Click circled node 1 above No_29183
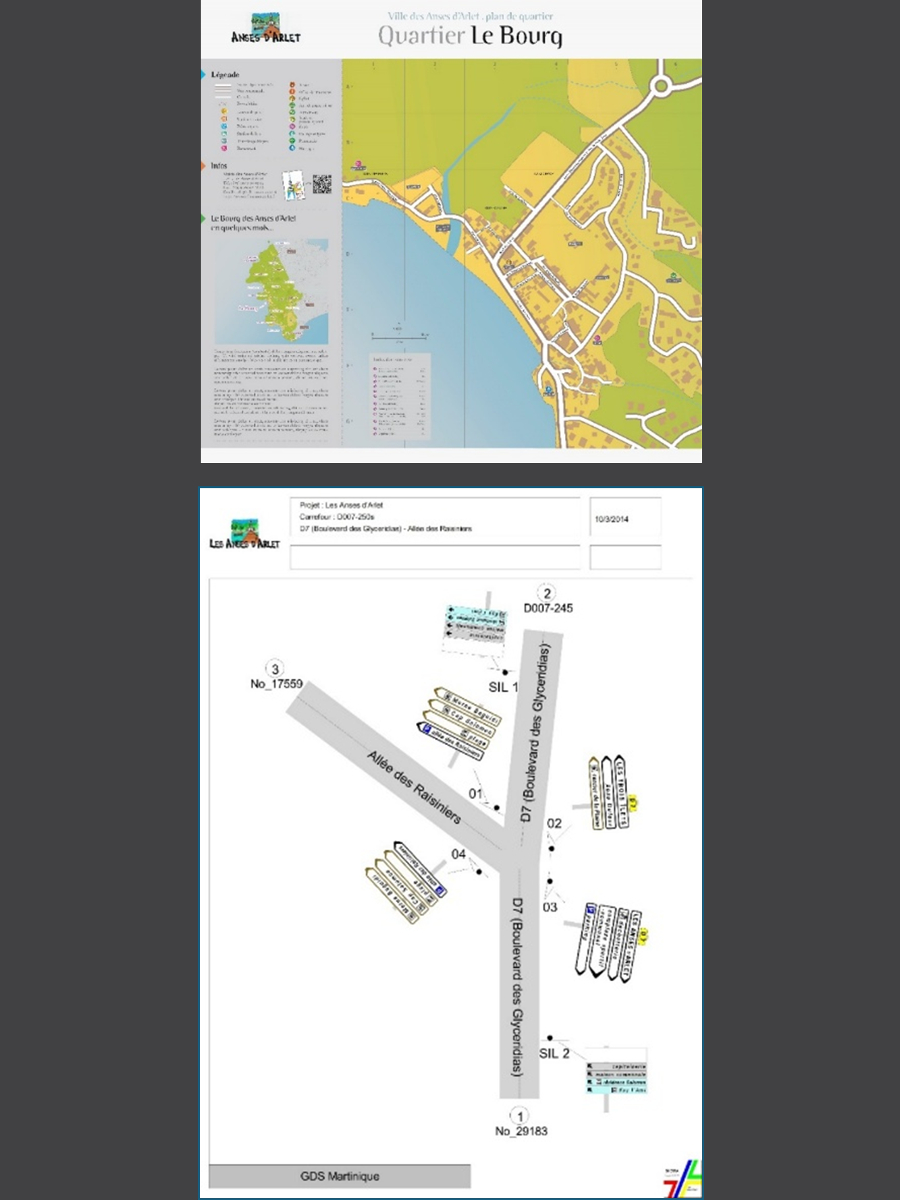 [519, 1115]
